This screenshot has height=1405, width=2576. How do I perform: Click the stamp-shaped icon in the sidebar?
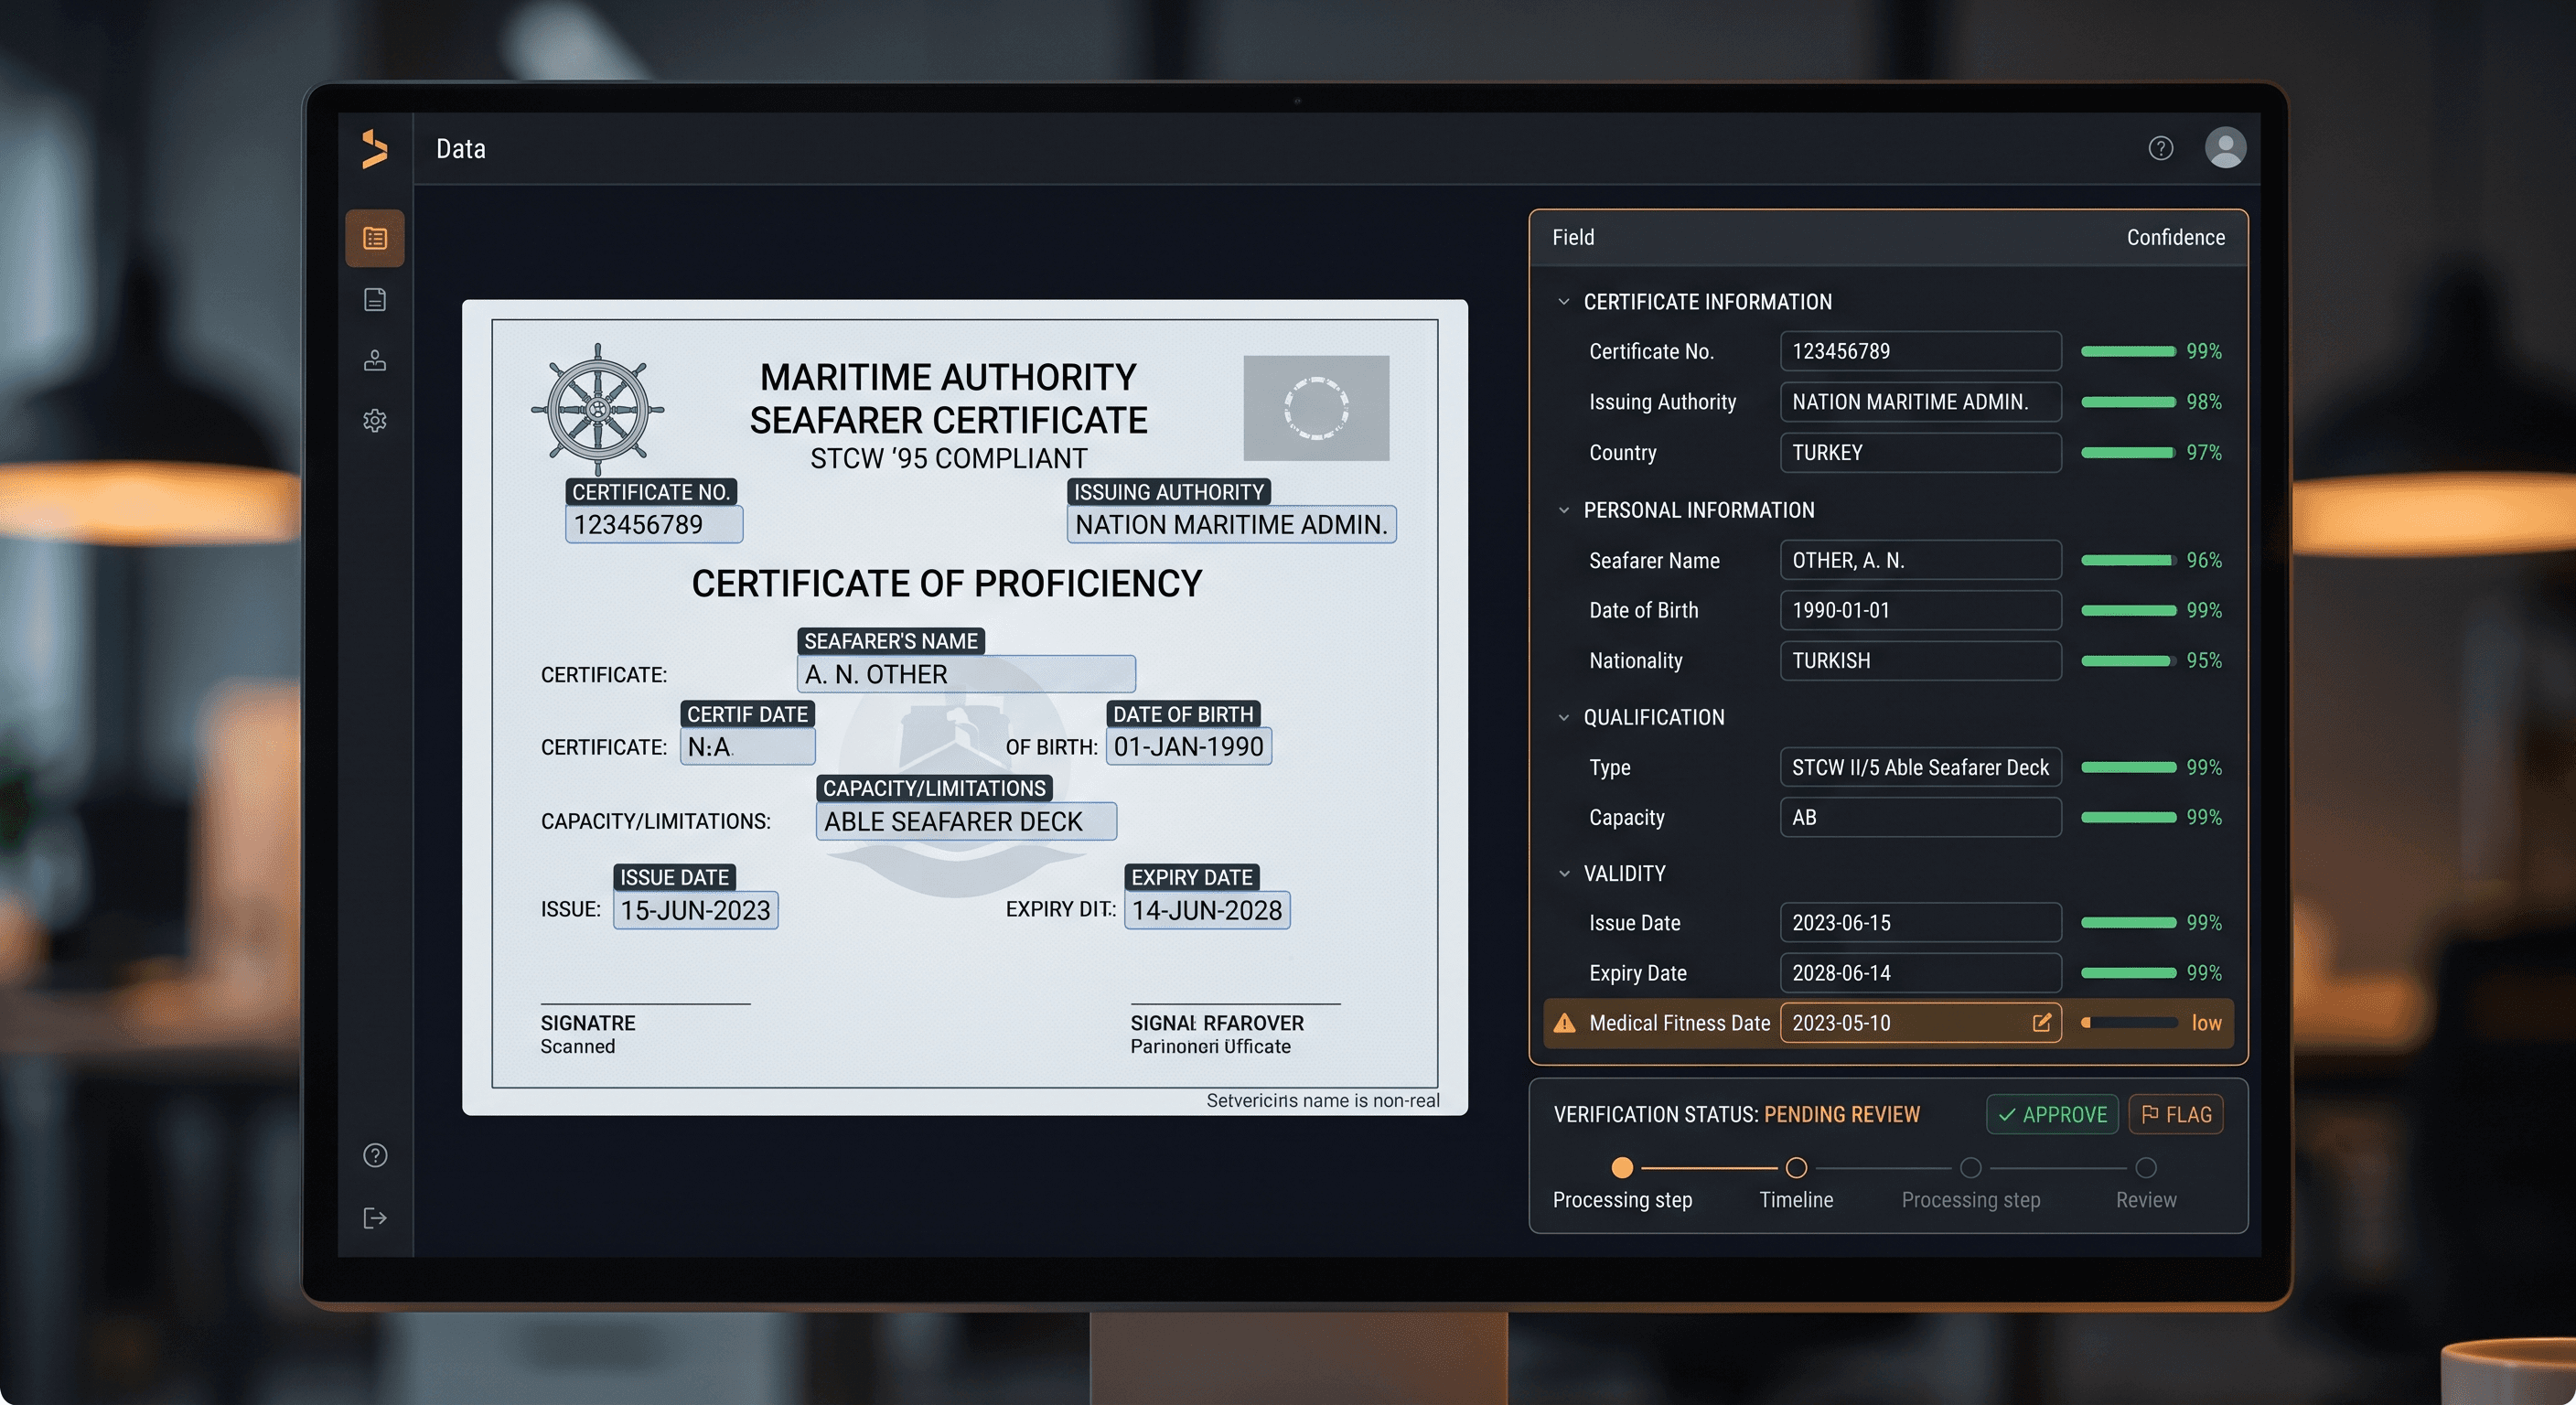pos(375,360)
